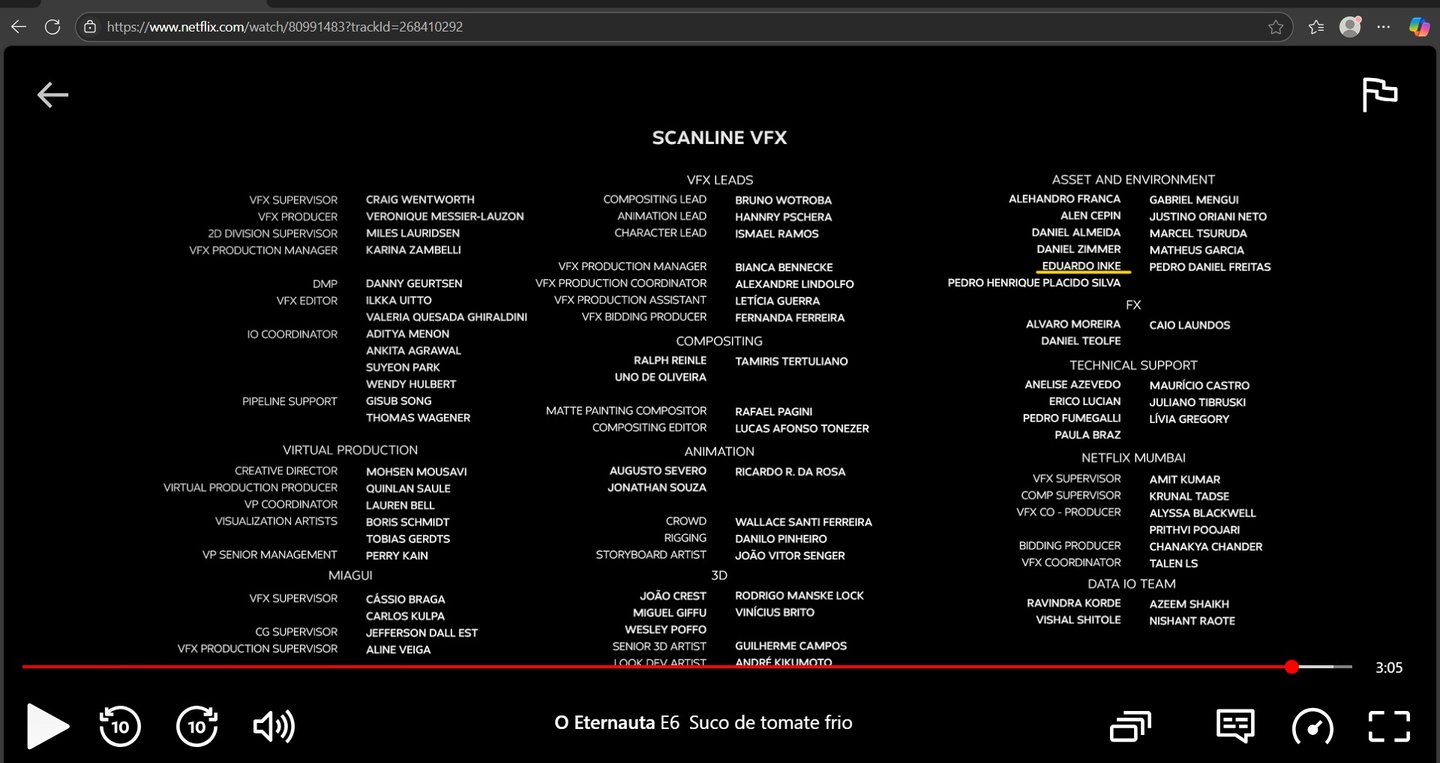Open the browser profile avatar
1440x763 pixels.
coord(1350,27)
